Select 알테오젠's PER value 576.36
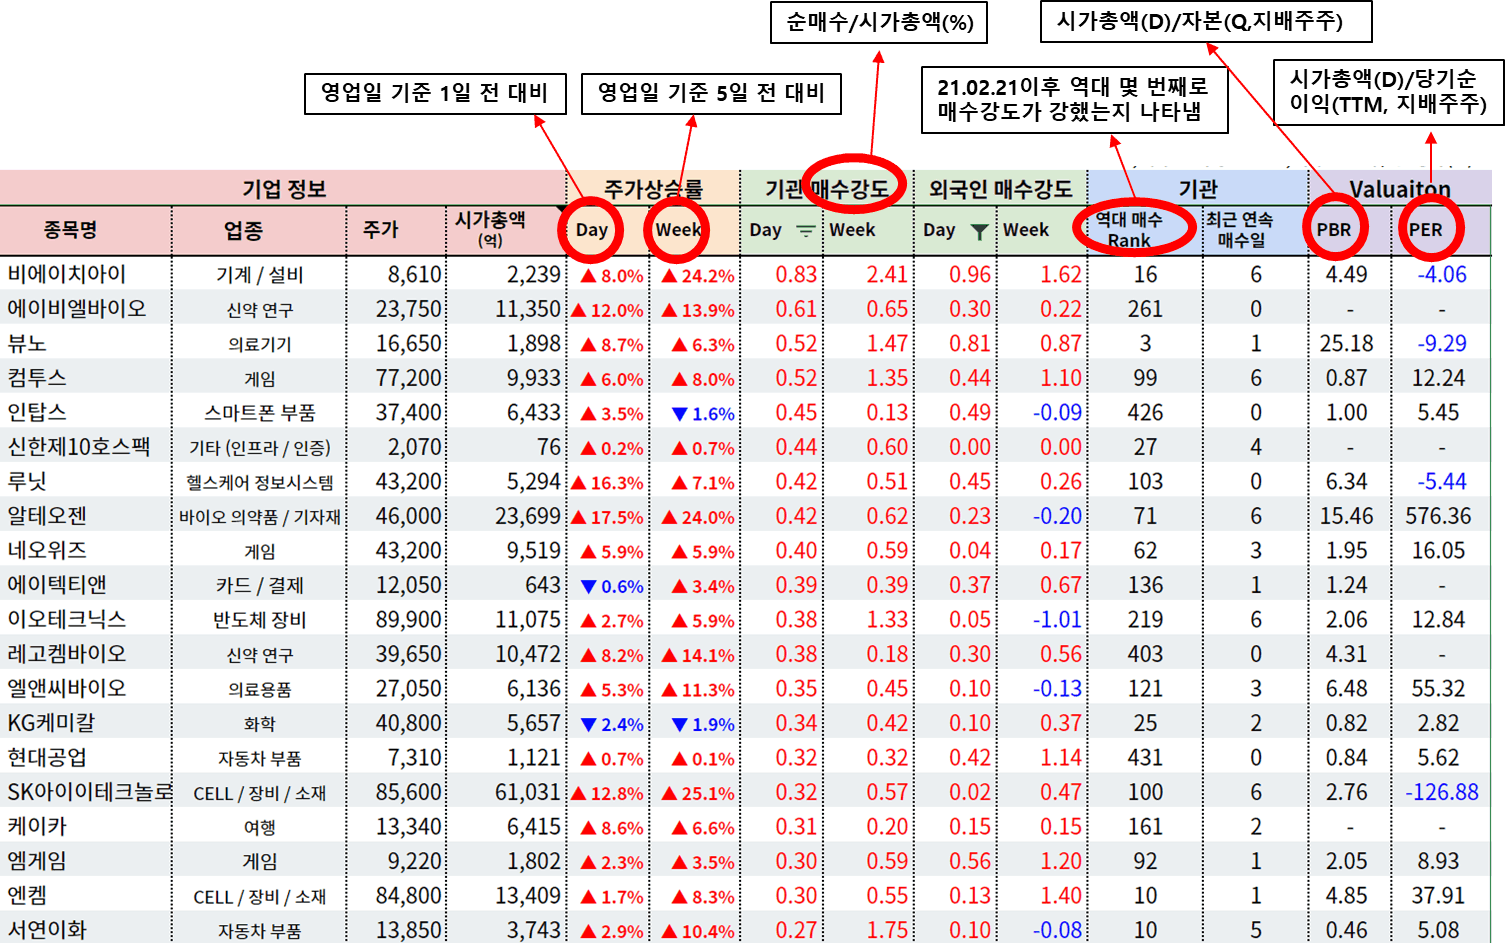The image size is (1505, 943). click(1438, 516)
